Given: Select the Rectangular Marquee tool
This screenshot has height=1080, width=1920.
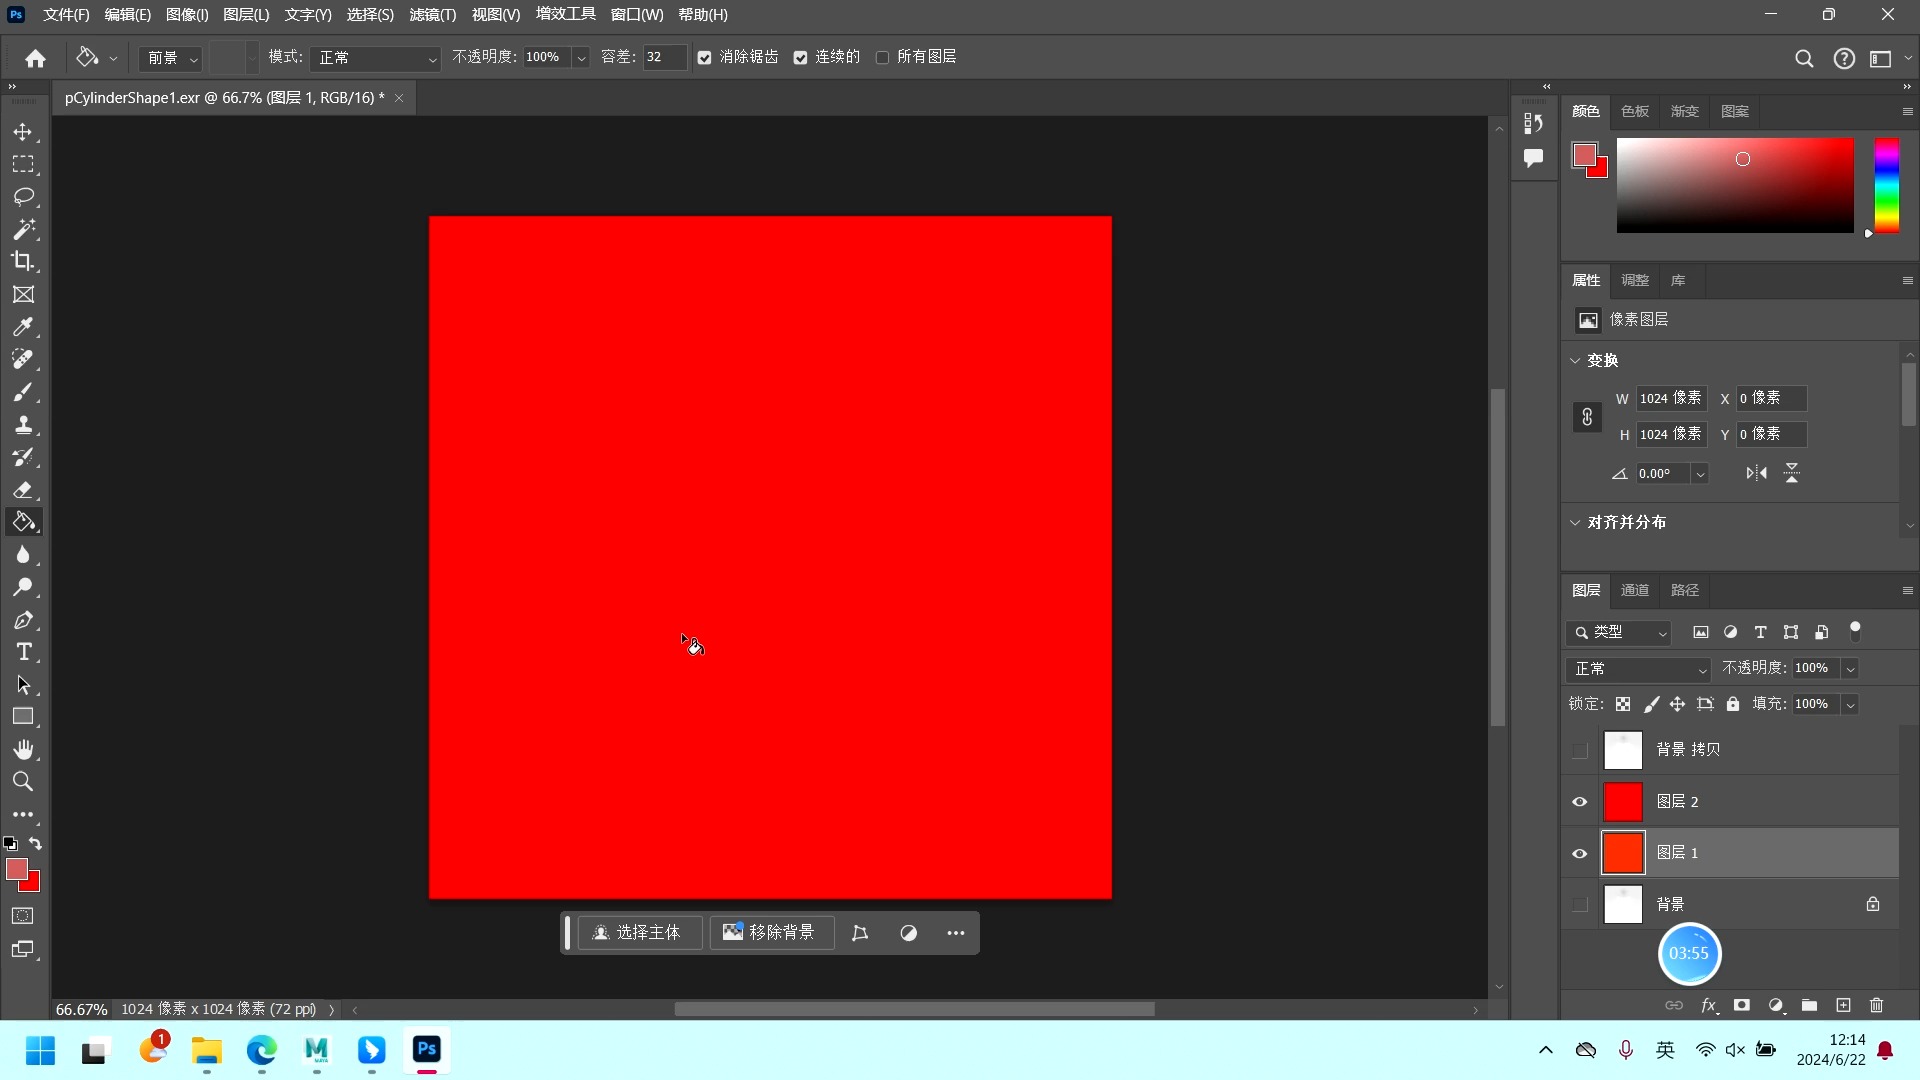Looking at the screenshot, I should (23, 164).
